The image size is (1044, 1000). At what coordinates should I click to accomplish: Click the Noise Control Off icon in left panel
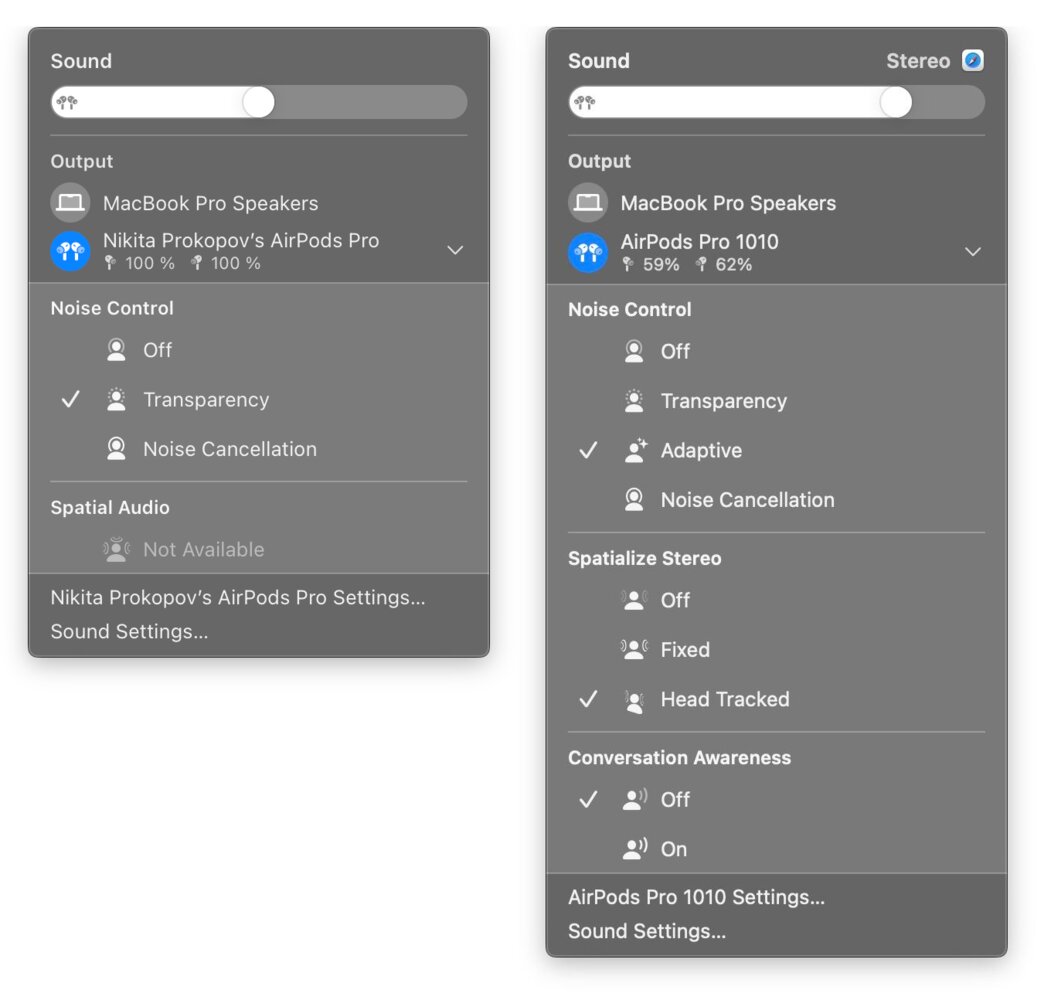point(117,350)
